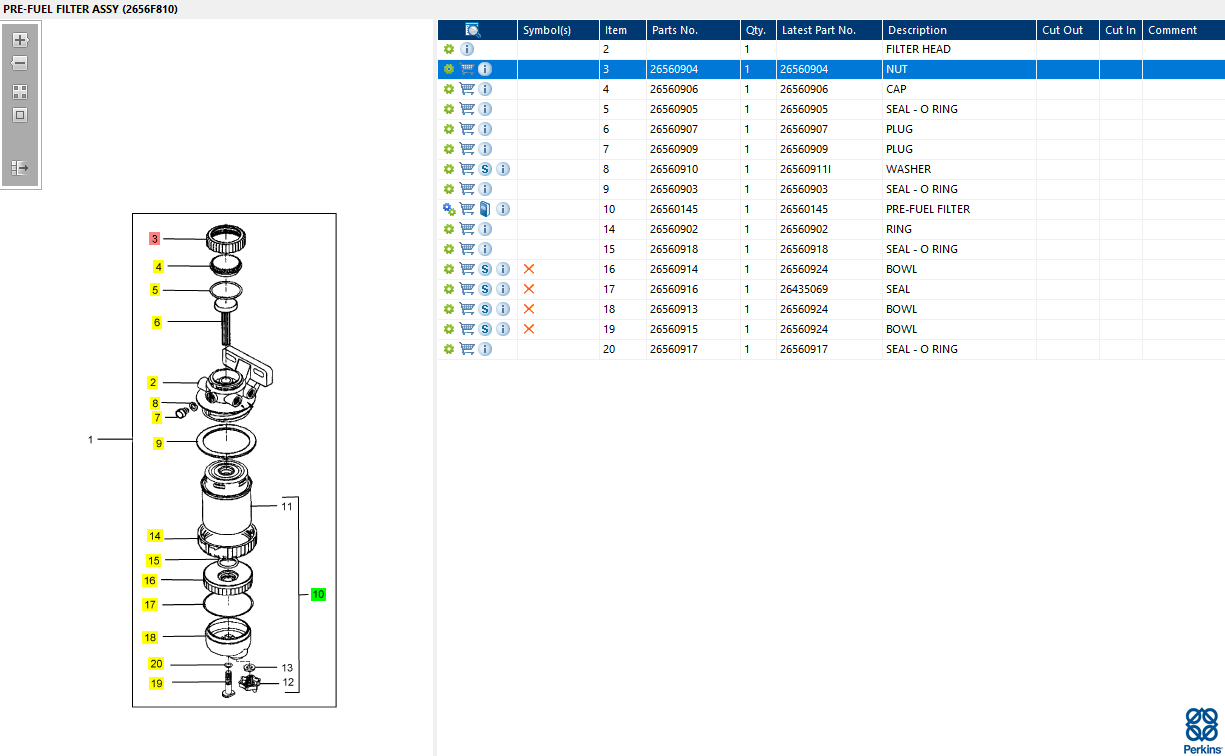Select callout 9 in the diagram
Screen dimensions: 1225x756
coord(158,443)
